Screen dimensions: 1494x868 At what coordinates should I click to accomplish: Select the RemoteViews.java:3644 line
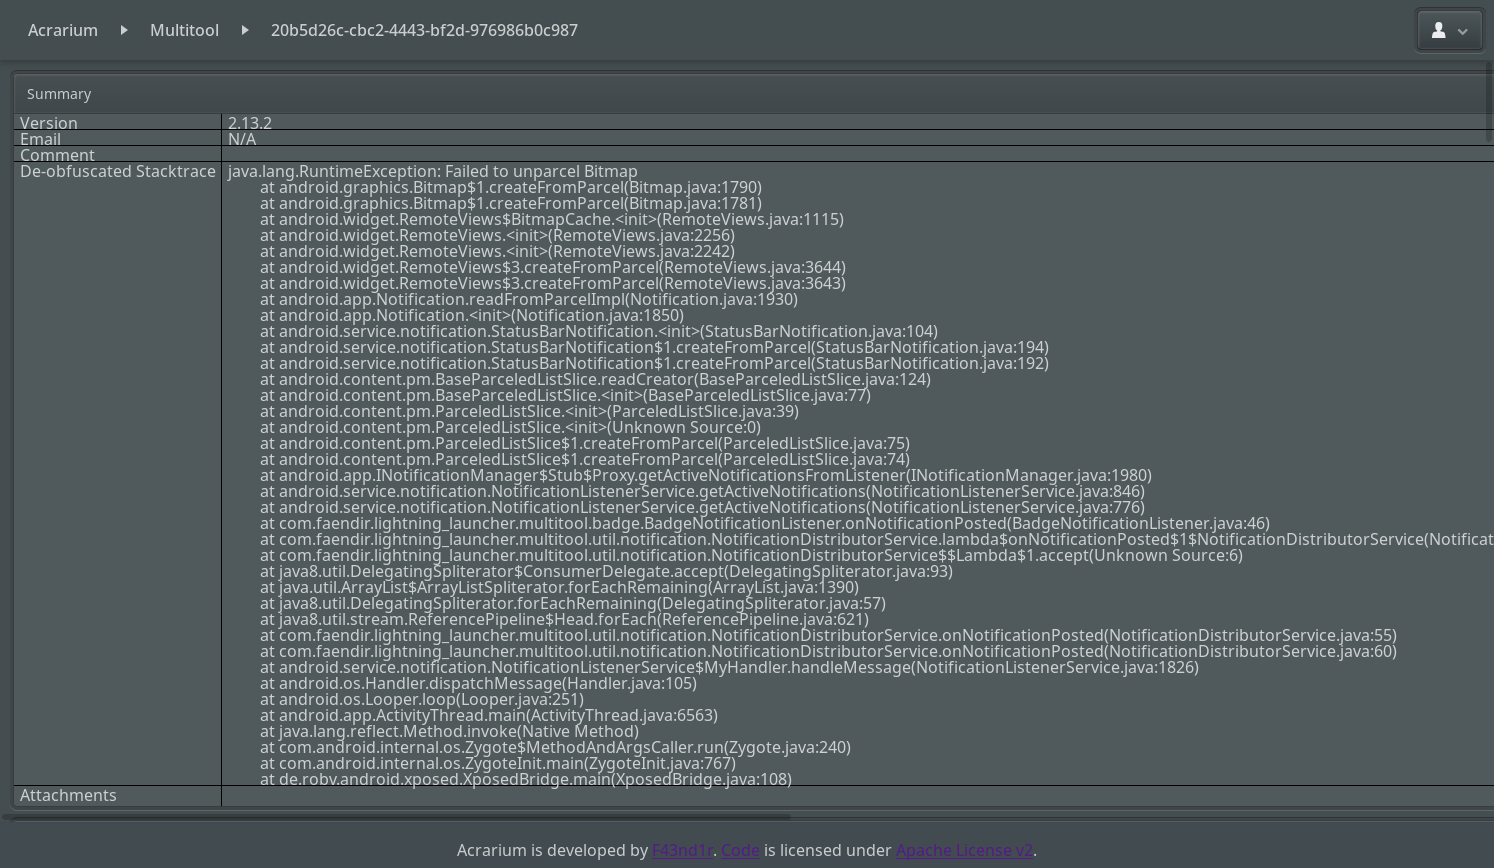pos(553,267)
